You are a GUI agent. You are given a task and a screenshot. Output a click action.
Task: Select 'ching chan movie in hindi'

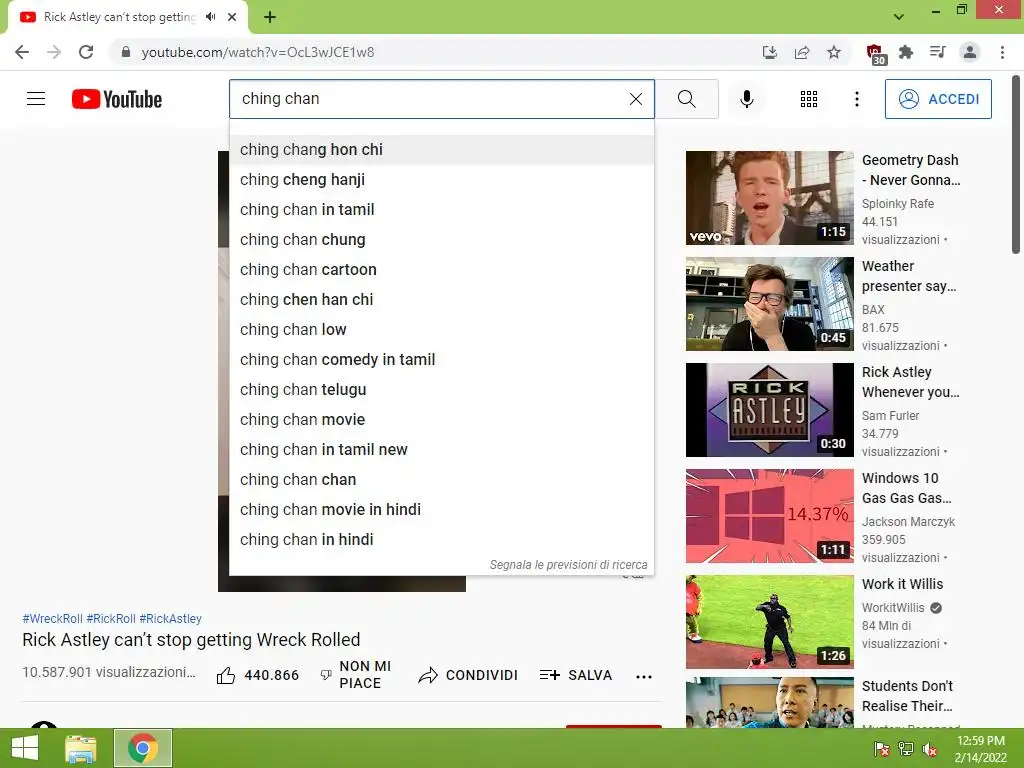click(441, 510)
